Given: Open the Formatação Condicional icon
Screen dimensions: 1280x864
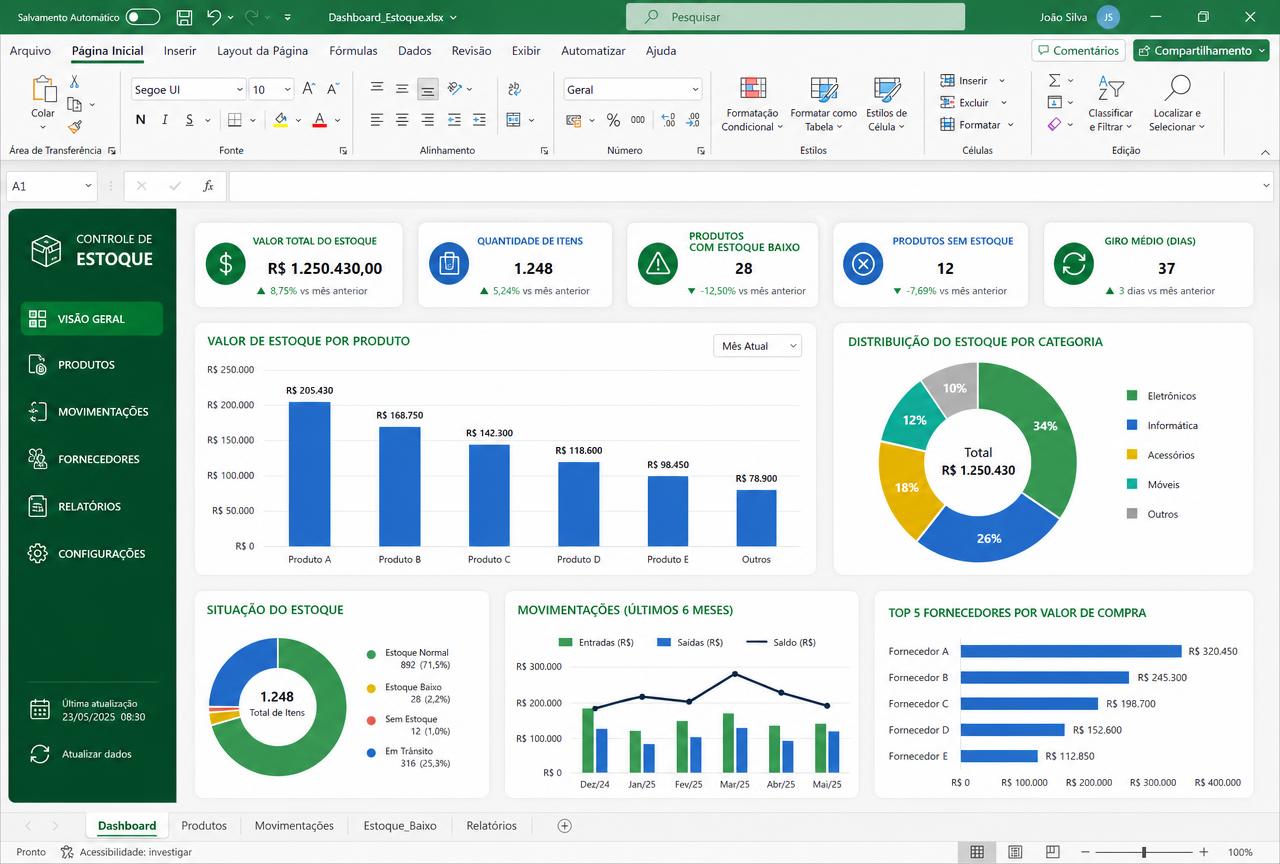Looking at the screenshot, I should coord(753,90).
